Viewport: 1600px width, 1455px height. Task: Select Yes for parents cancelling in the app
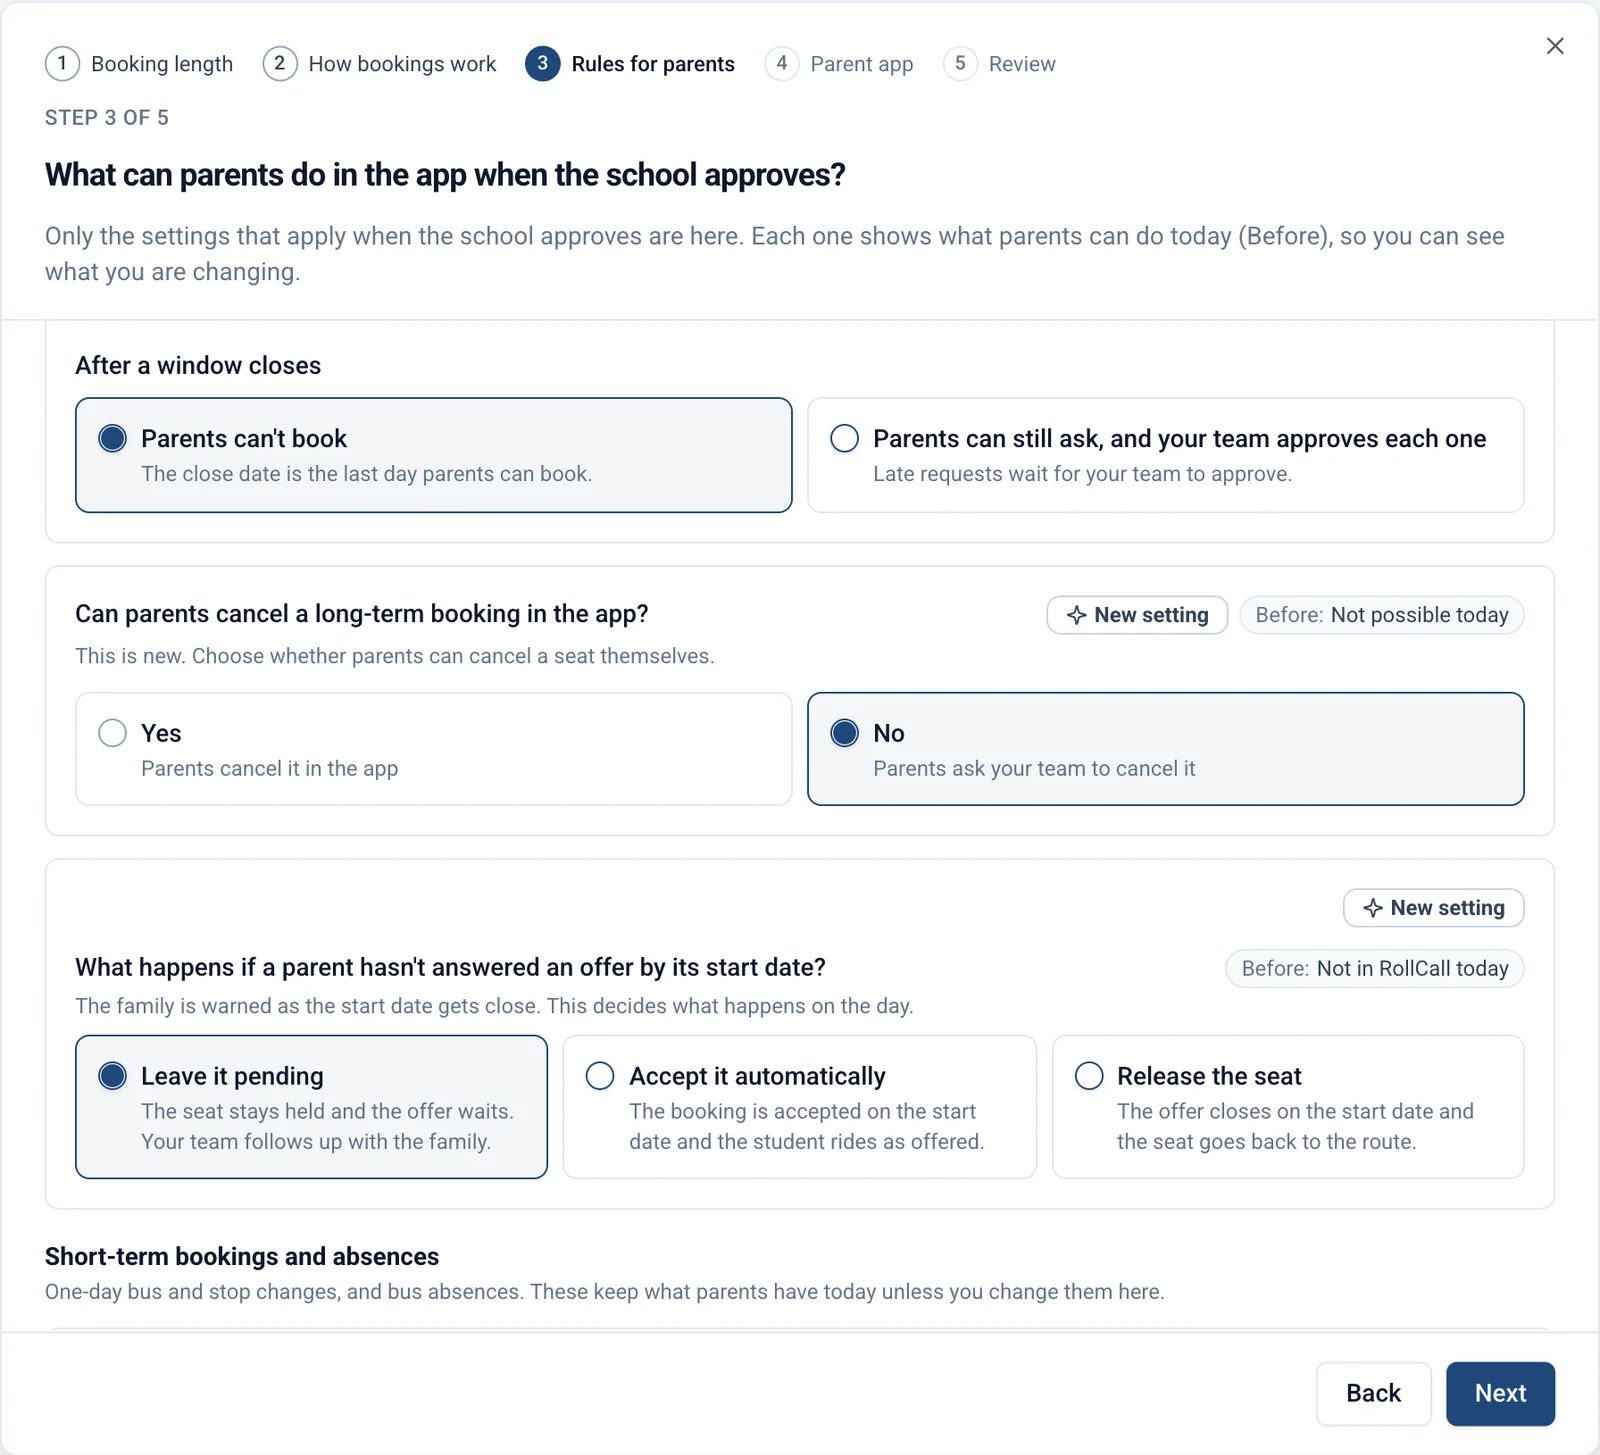click(434, 749)
